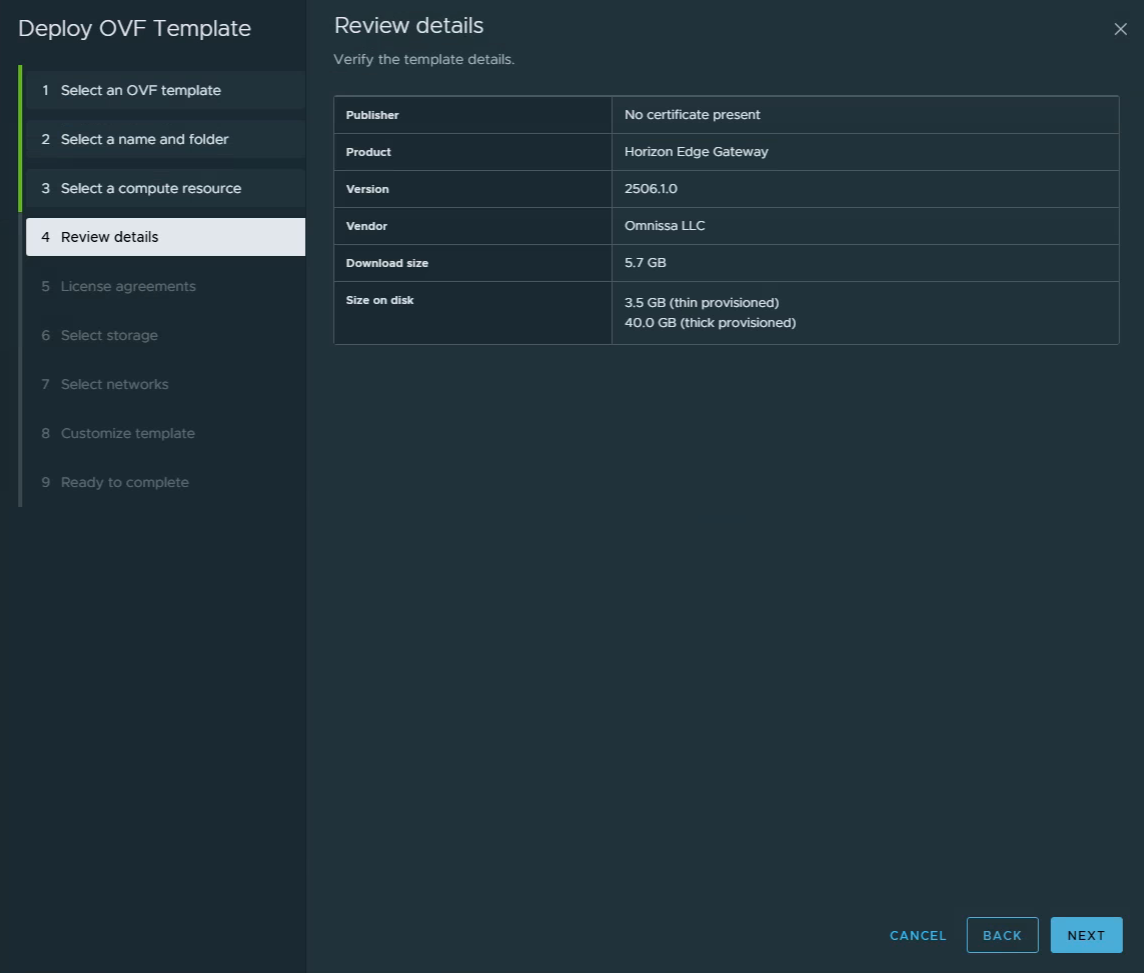Cancel the OVF deployment wizard

(x=917, y=935)
